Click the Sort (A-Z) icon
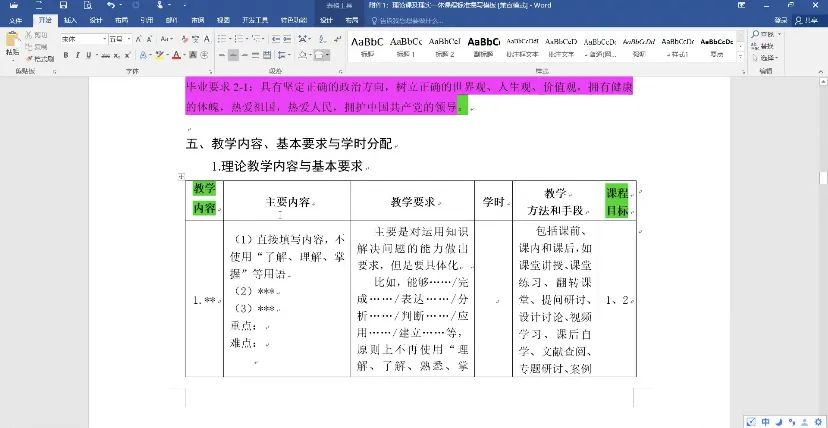This screenshot has width=828, height=428. [322, 39]
